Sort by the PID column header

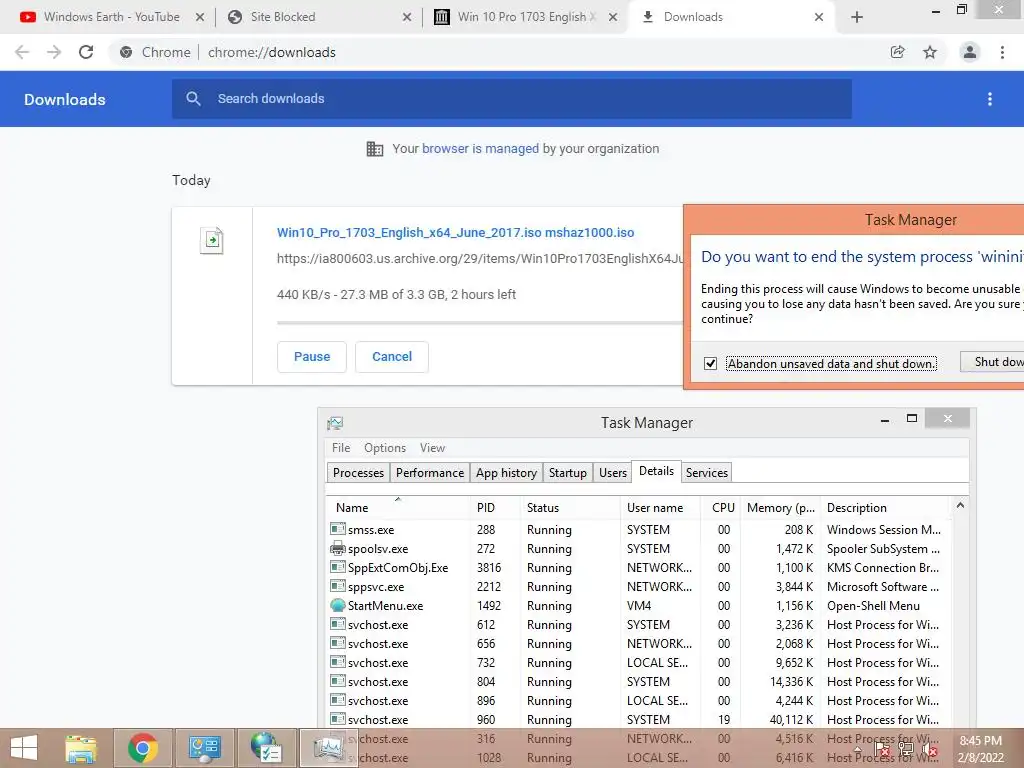(495, 507)
